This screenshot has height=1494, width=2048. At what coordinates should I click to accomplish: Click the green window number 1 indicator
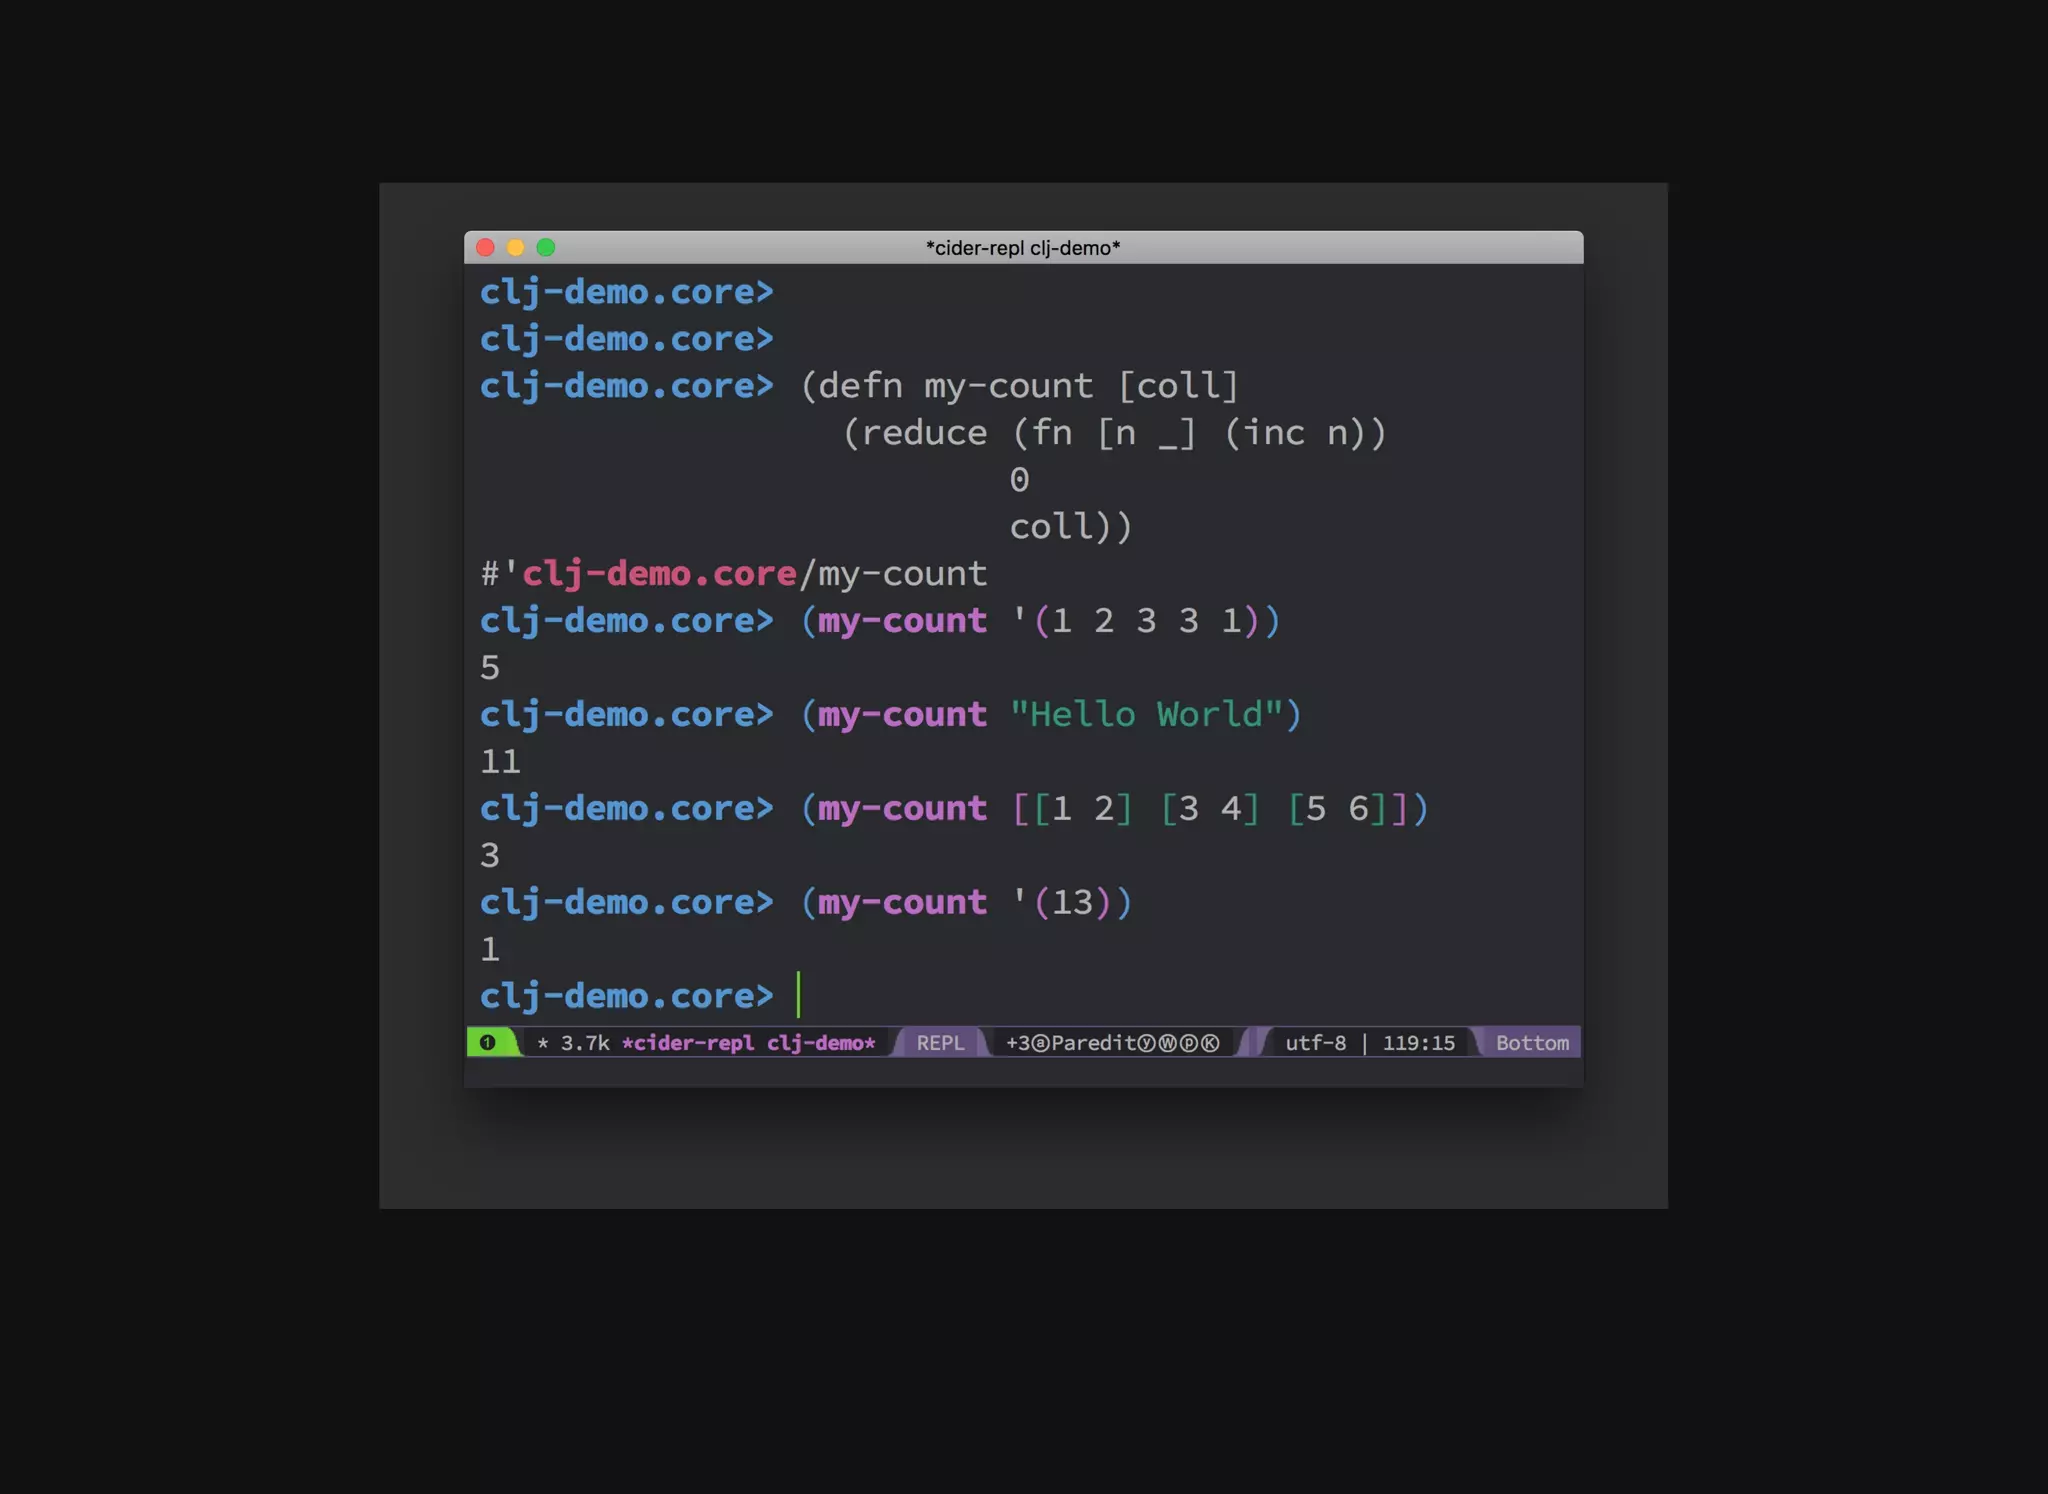coord(487,1043)
